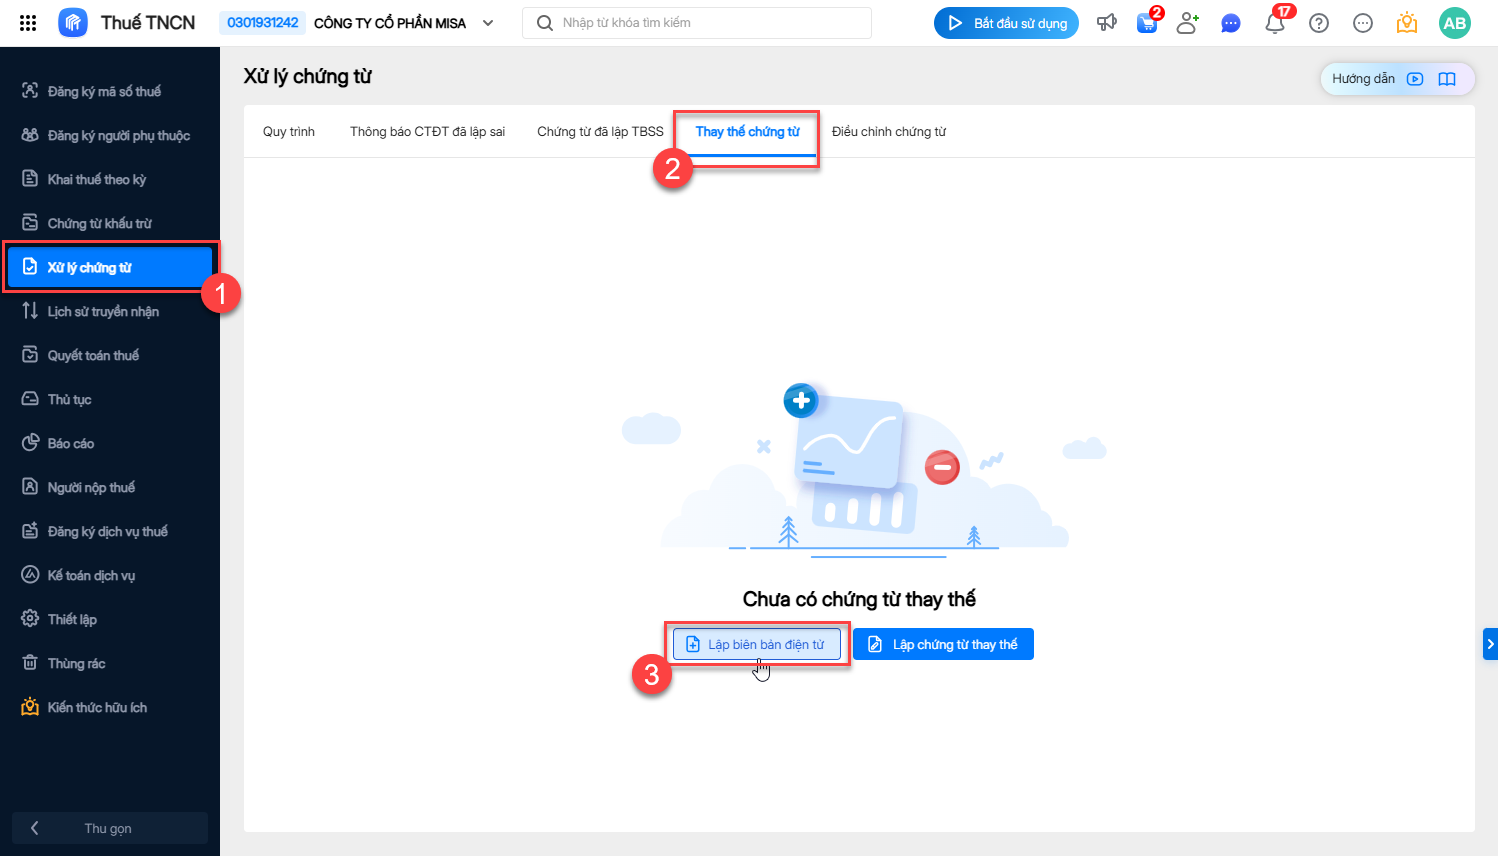Switch to the Quy trình tab
The image size is (1498, 856).
tap(289, 132)
